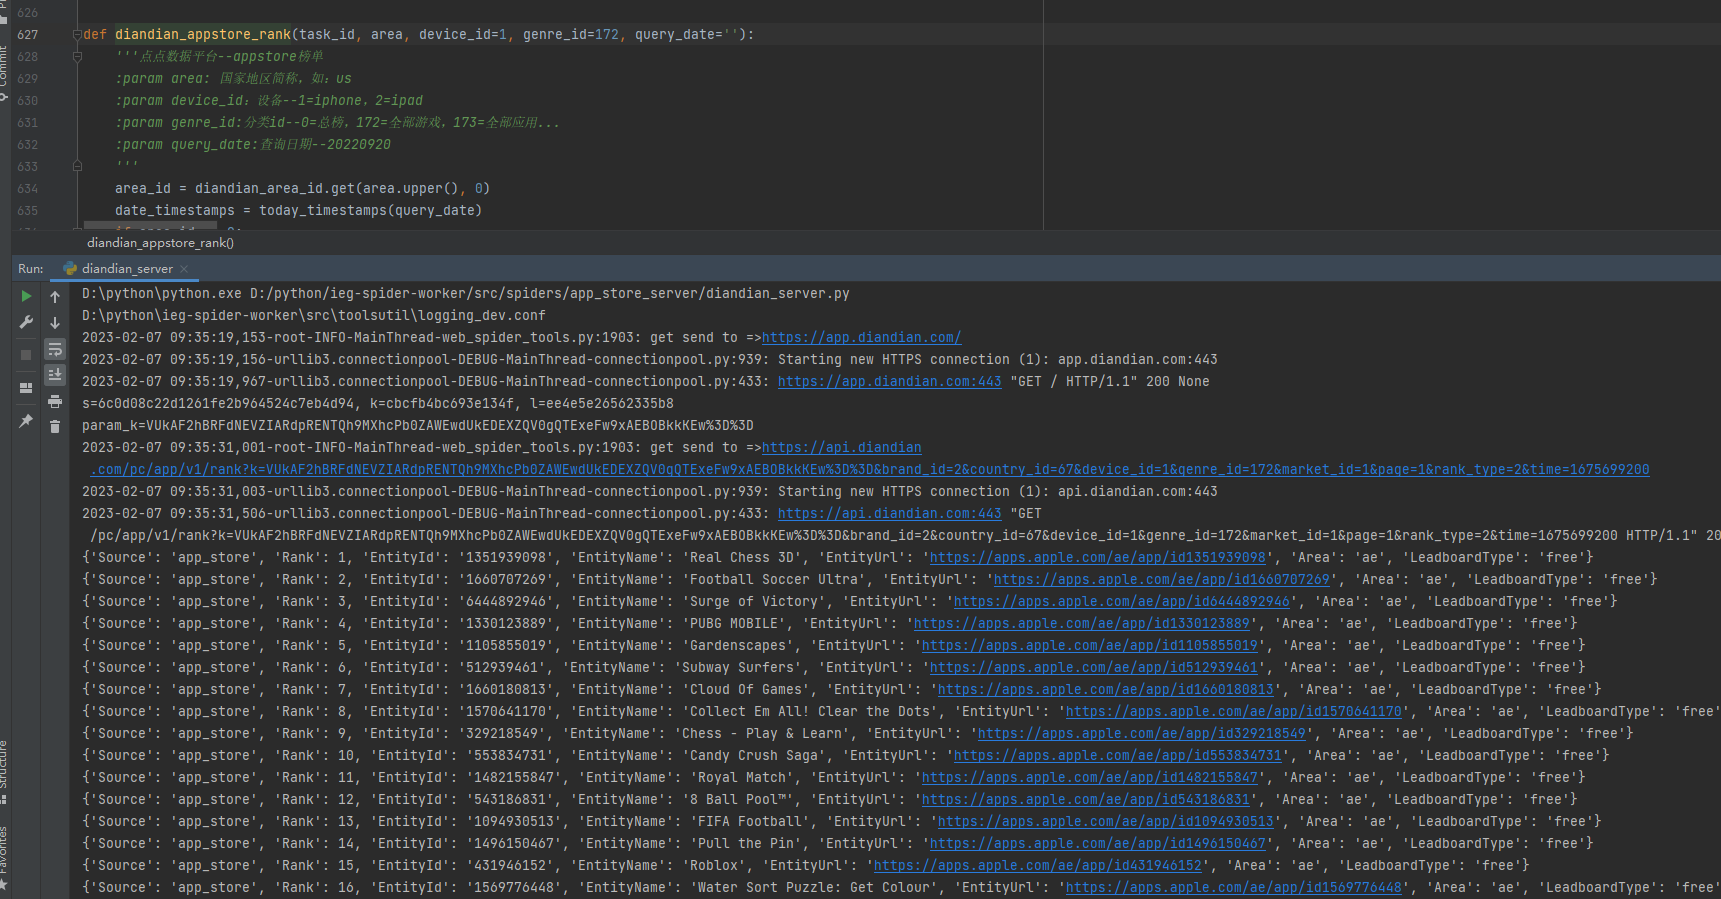The image size is (1721, 899).
Task: Rerun diandian_server with the green play icon
Action: 26,296
